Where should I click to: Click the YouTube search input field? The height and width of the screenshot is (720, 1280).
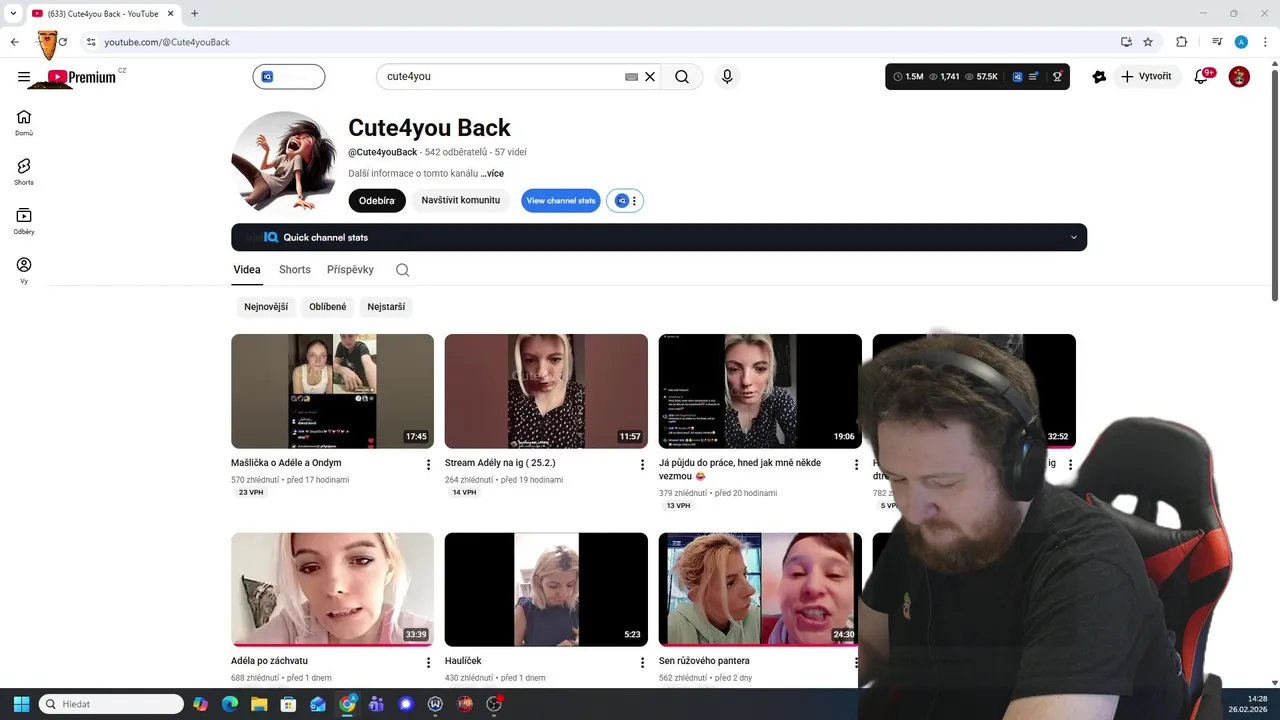pos(500,76)
